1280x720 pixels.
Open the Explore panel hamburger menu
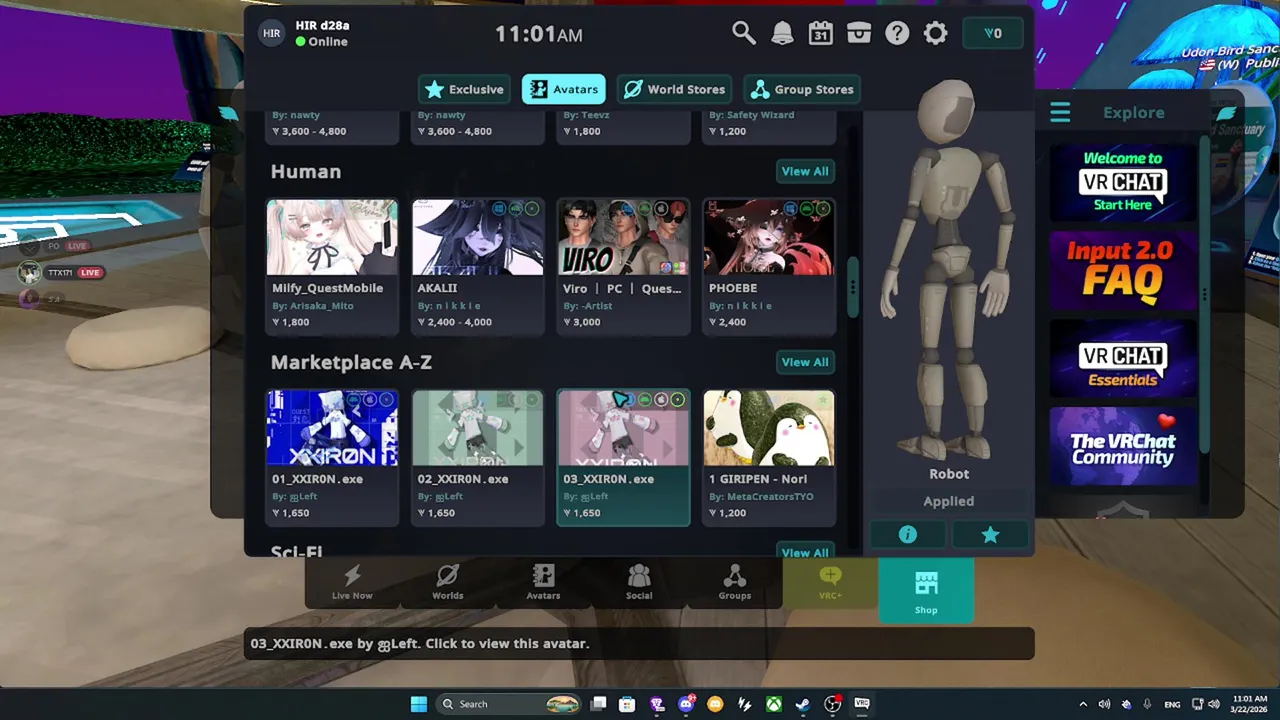pos(1060,113)
